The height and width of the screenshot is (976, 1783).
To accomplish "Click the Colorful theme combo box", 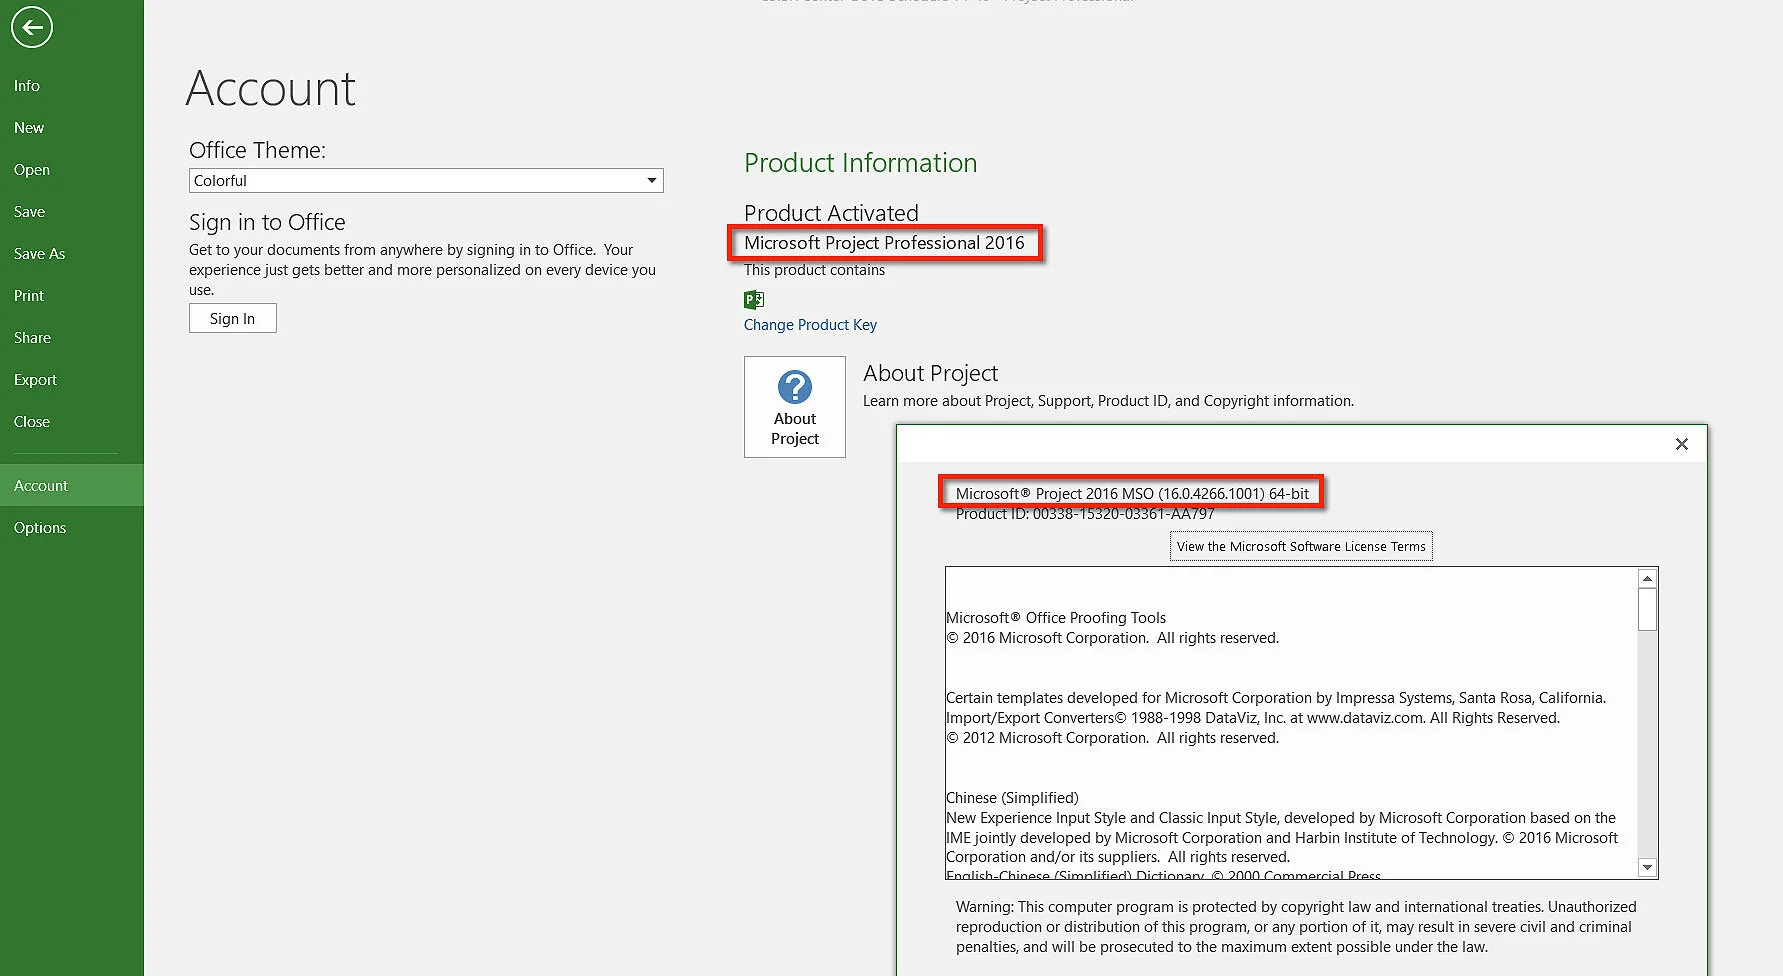I will pyautogui.click(x=426, y=181).
